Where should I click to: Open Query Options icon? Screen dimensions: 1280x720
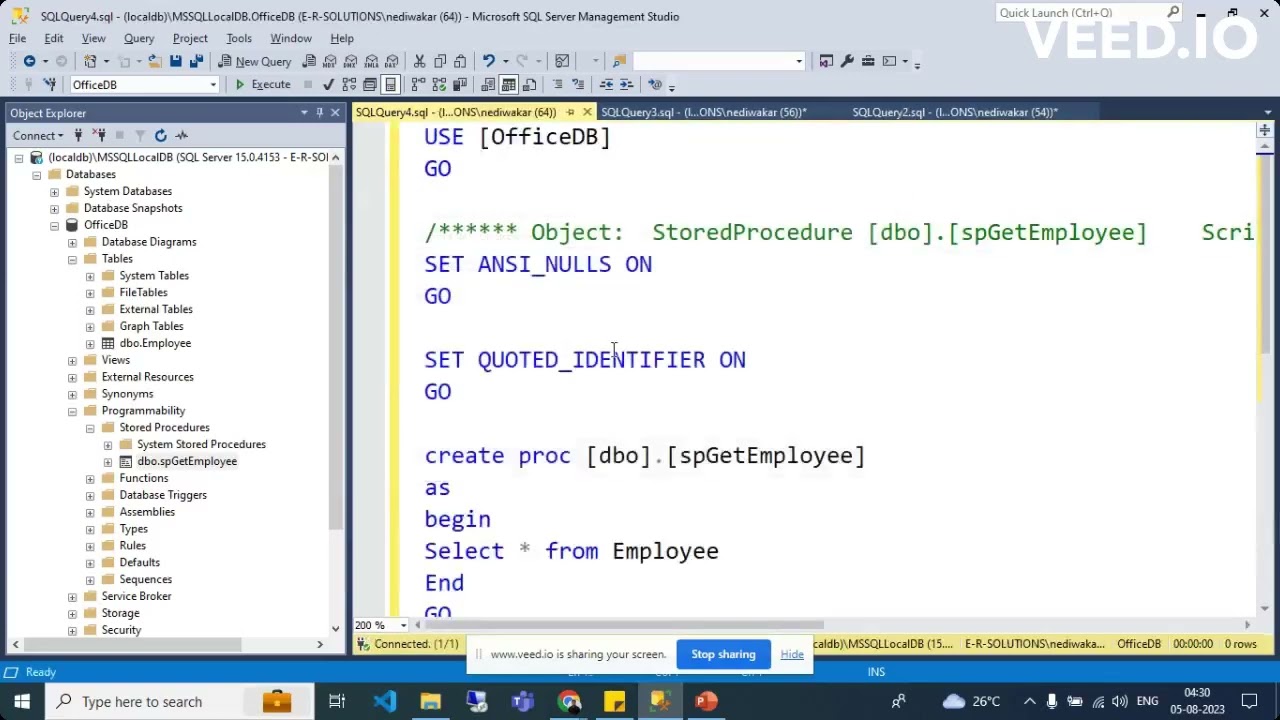(x=370, y=84)
